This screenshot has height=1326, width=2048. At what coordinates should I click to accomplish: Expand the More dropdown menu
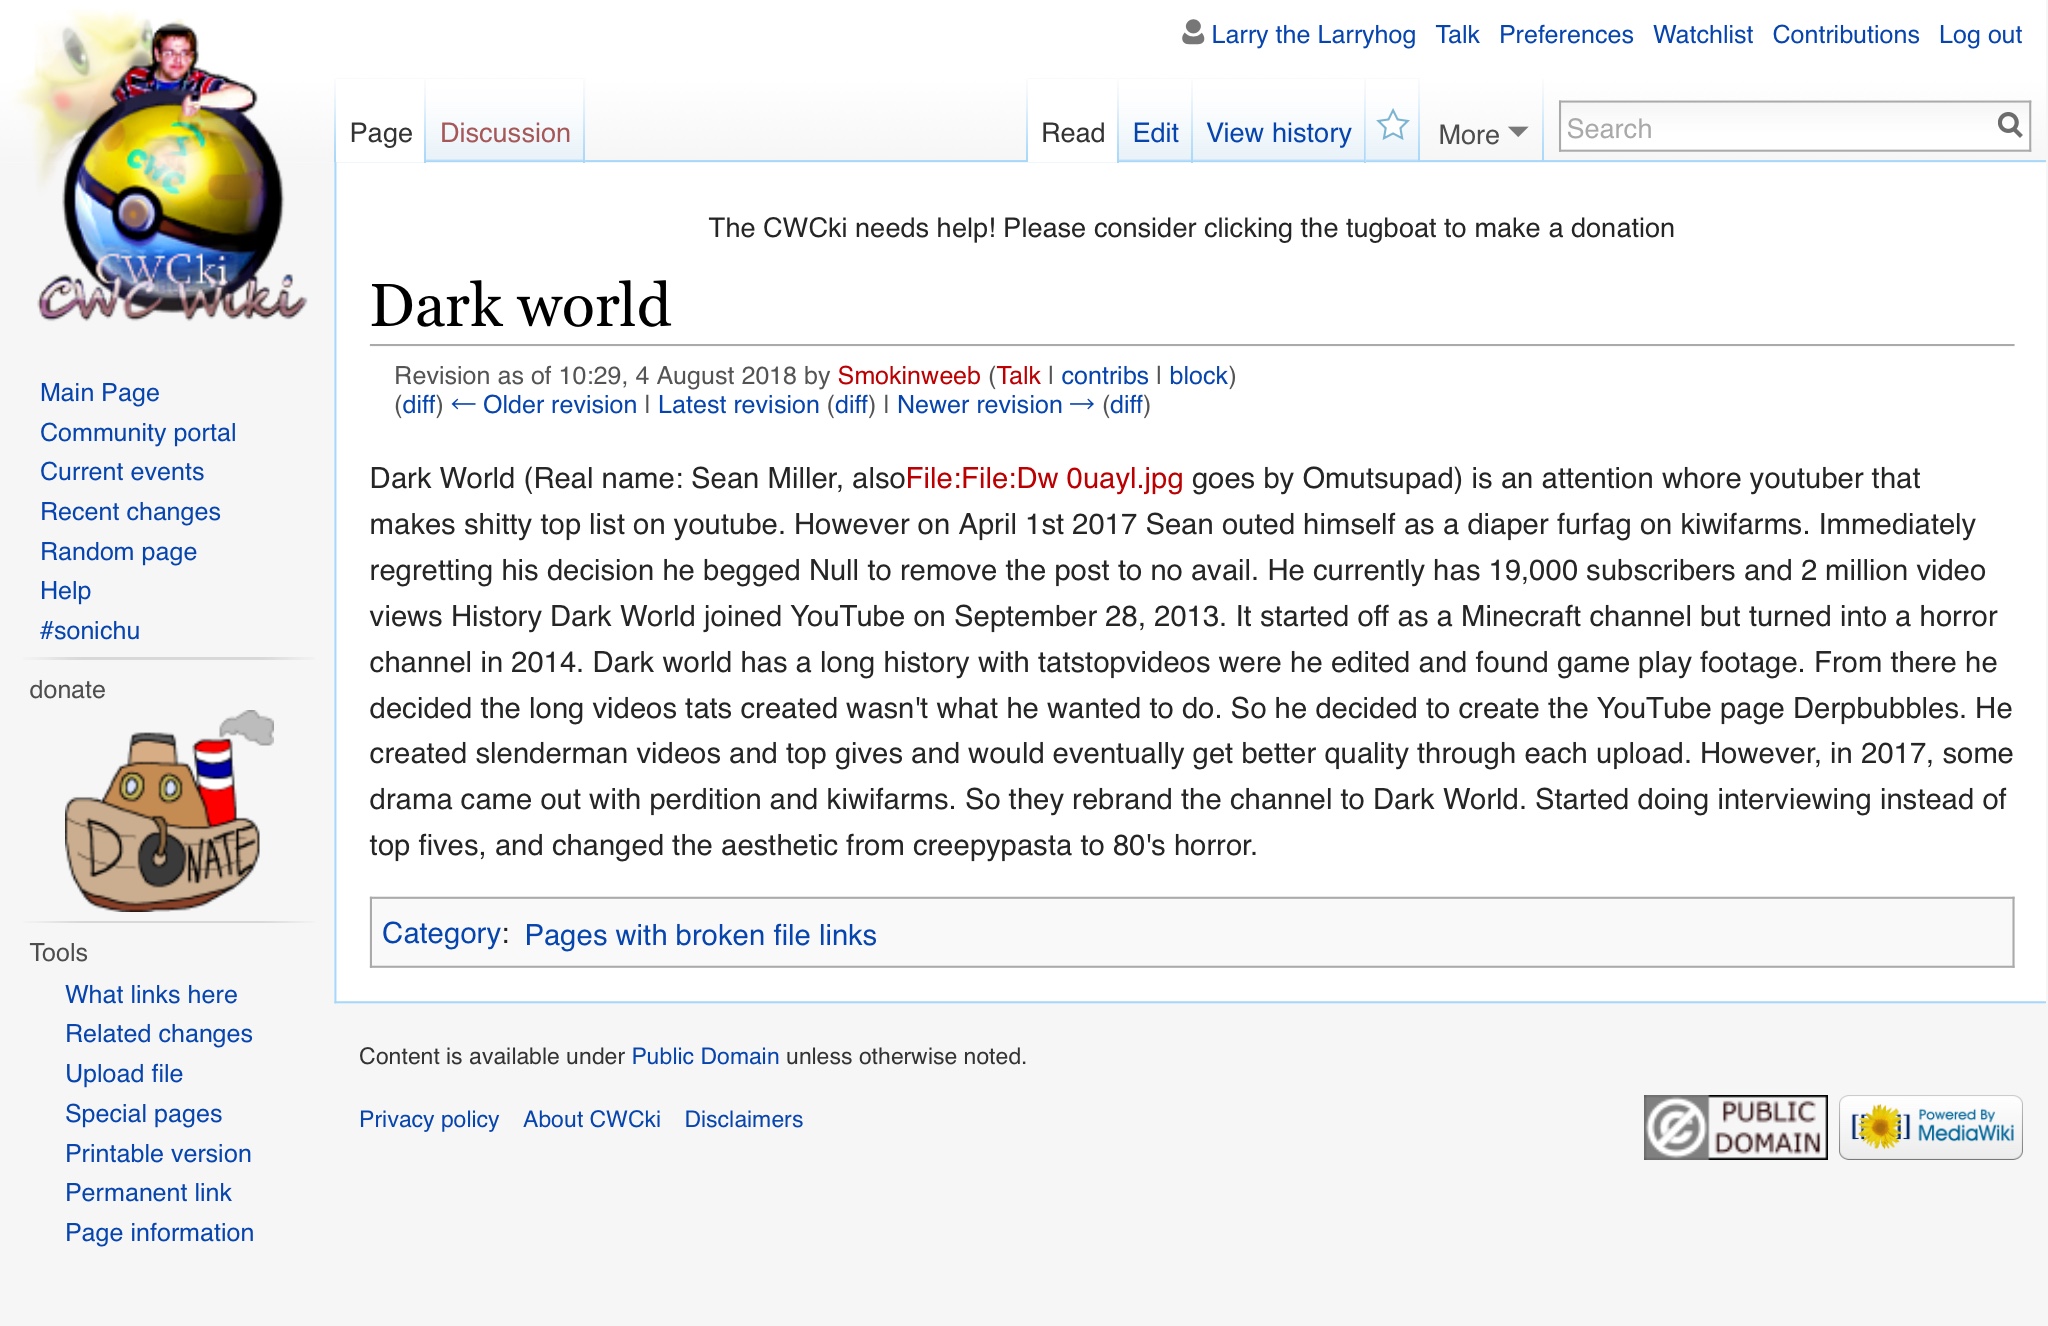click(x=1482, y=134)
